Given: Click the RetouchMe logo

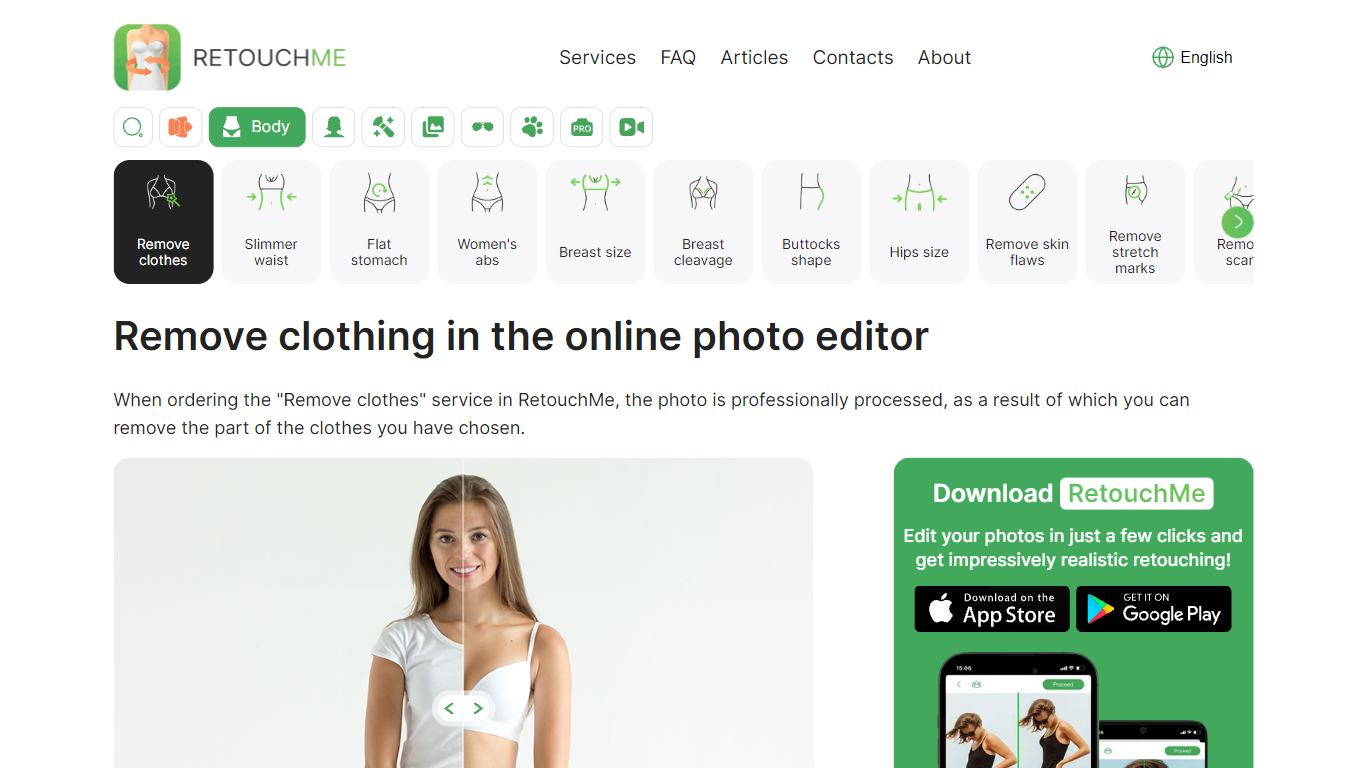Looking at the screenshot, I should [228, 57].
